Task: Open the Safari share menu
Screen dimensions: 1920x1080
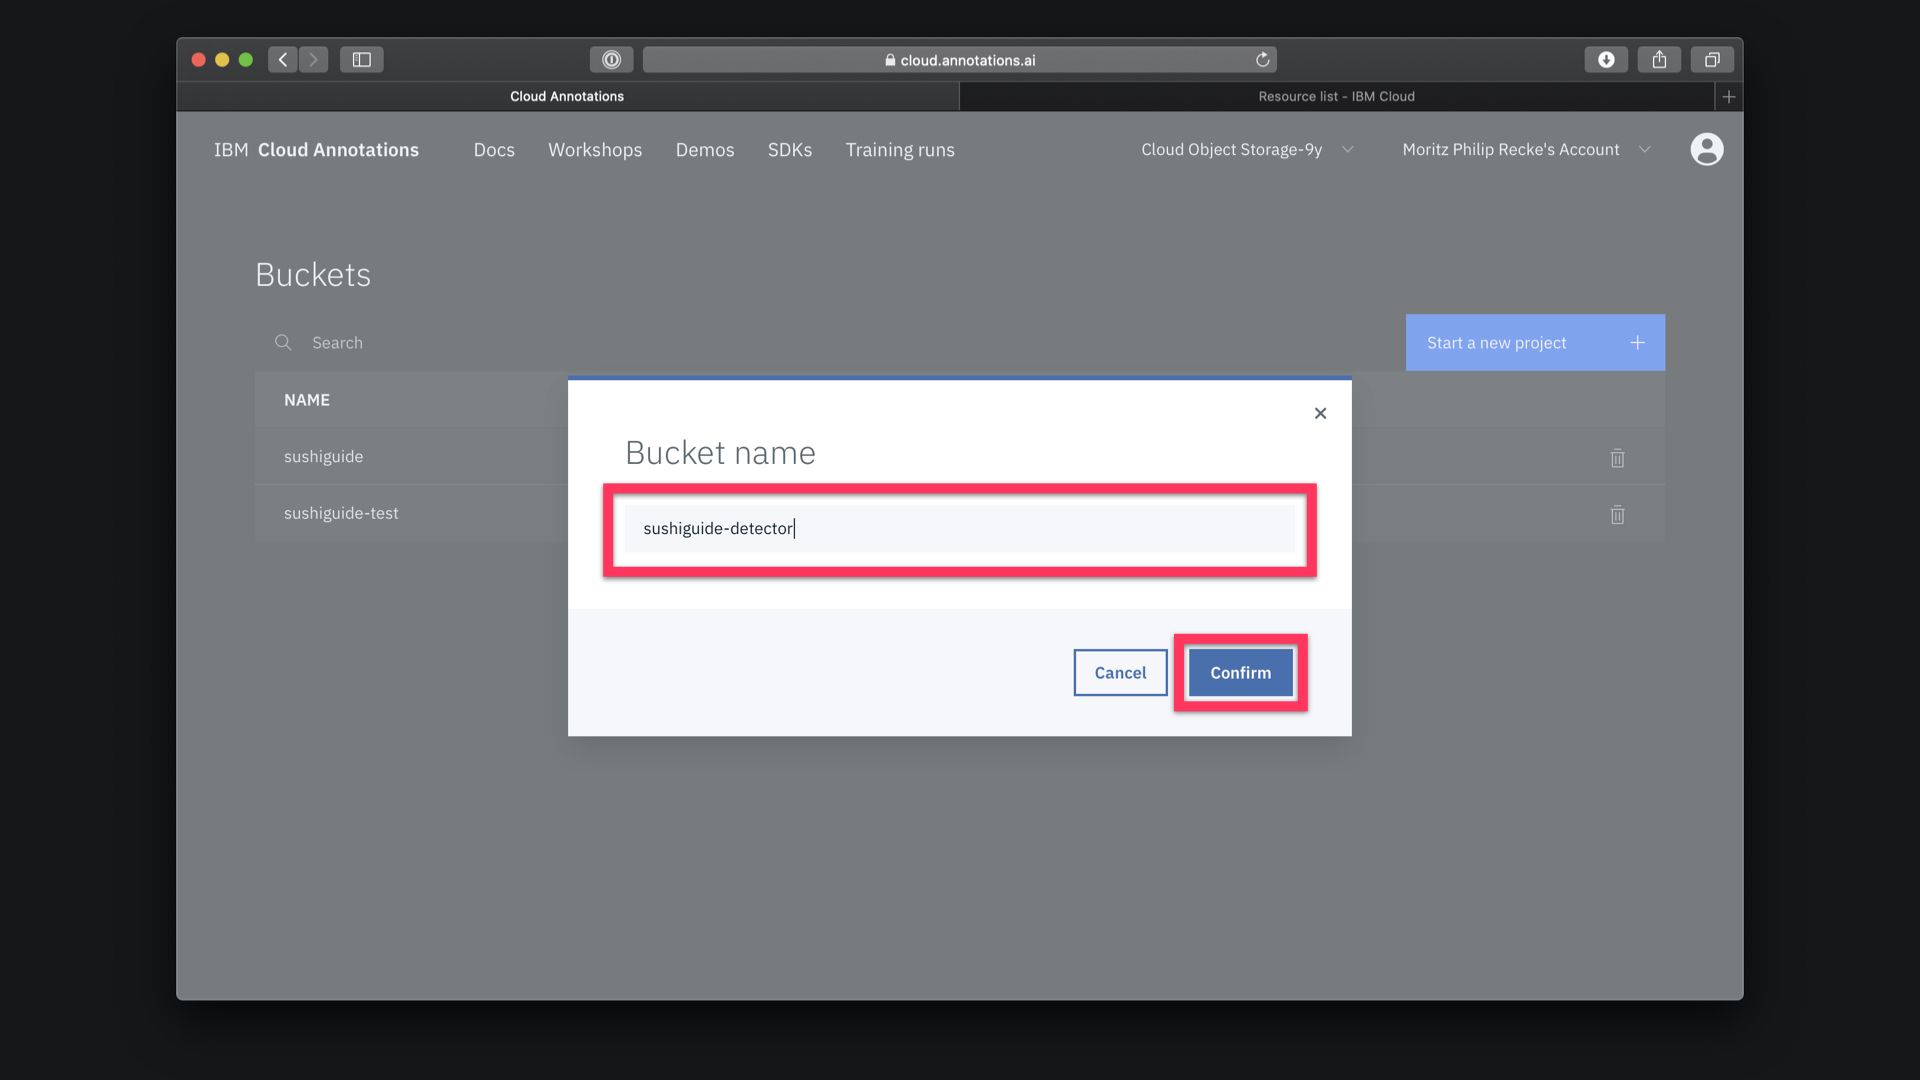Action: 1659,60
